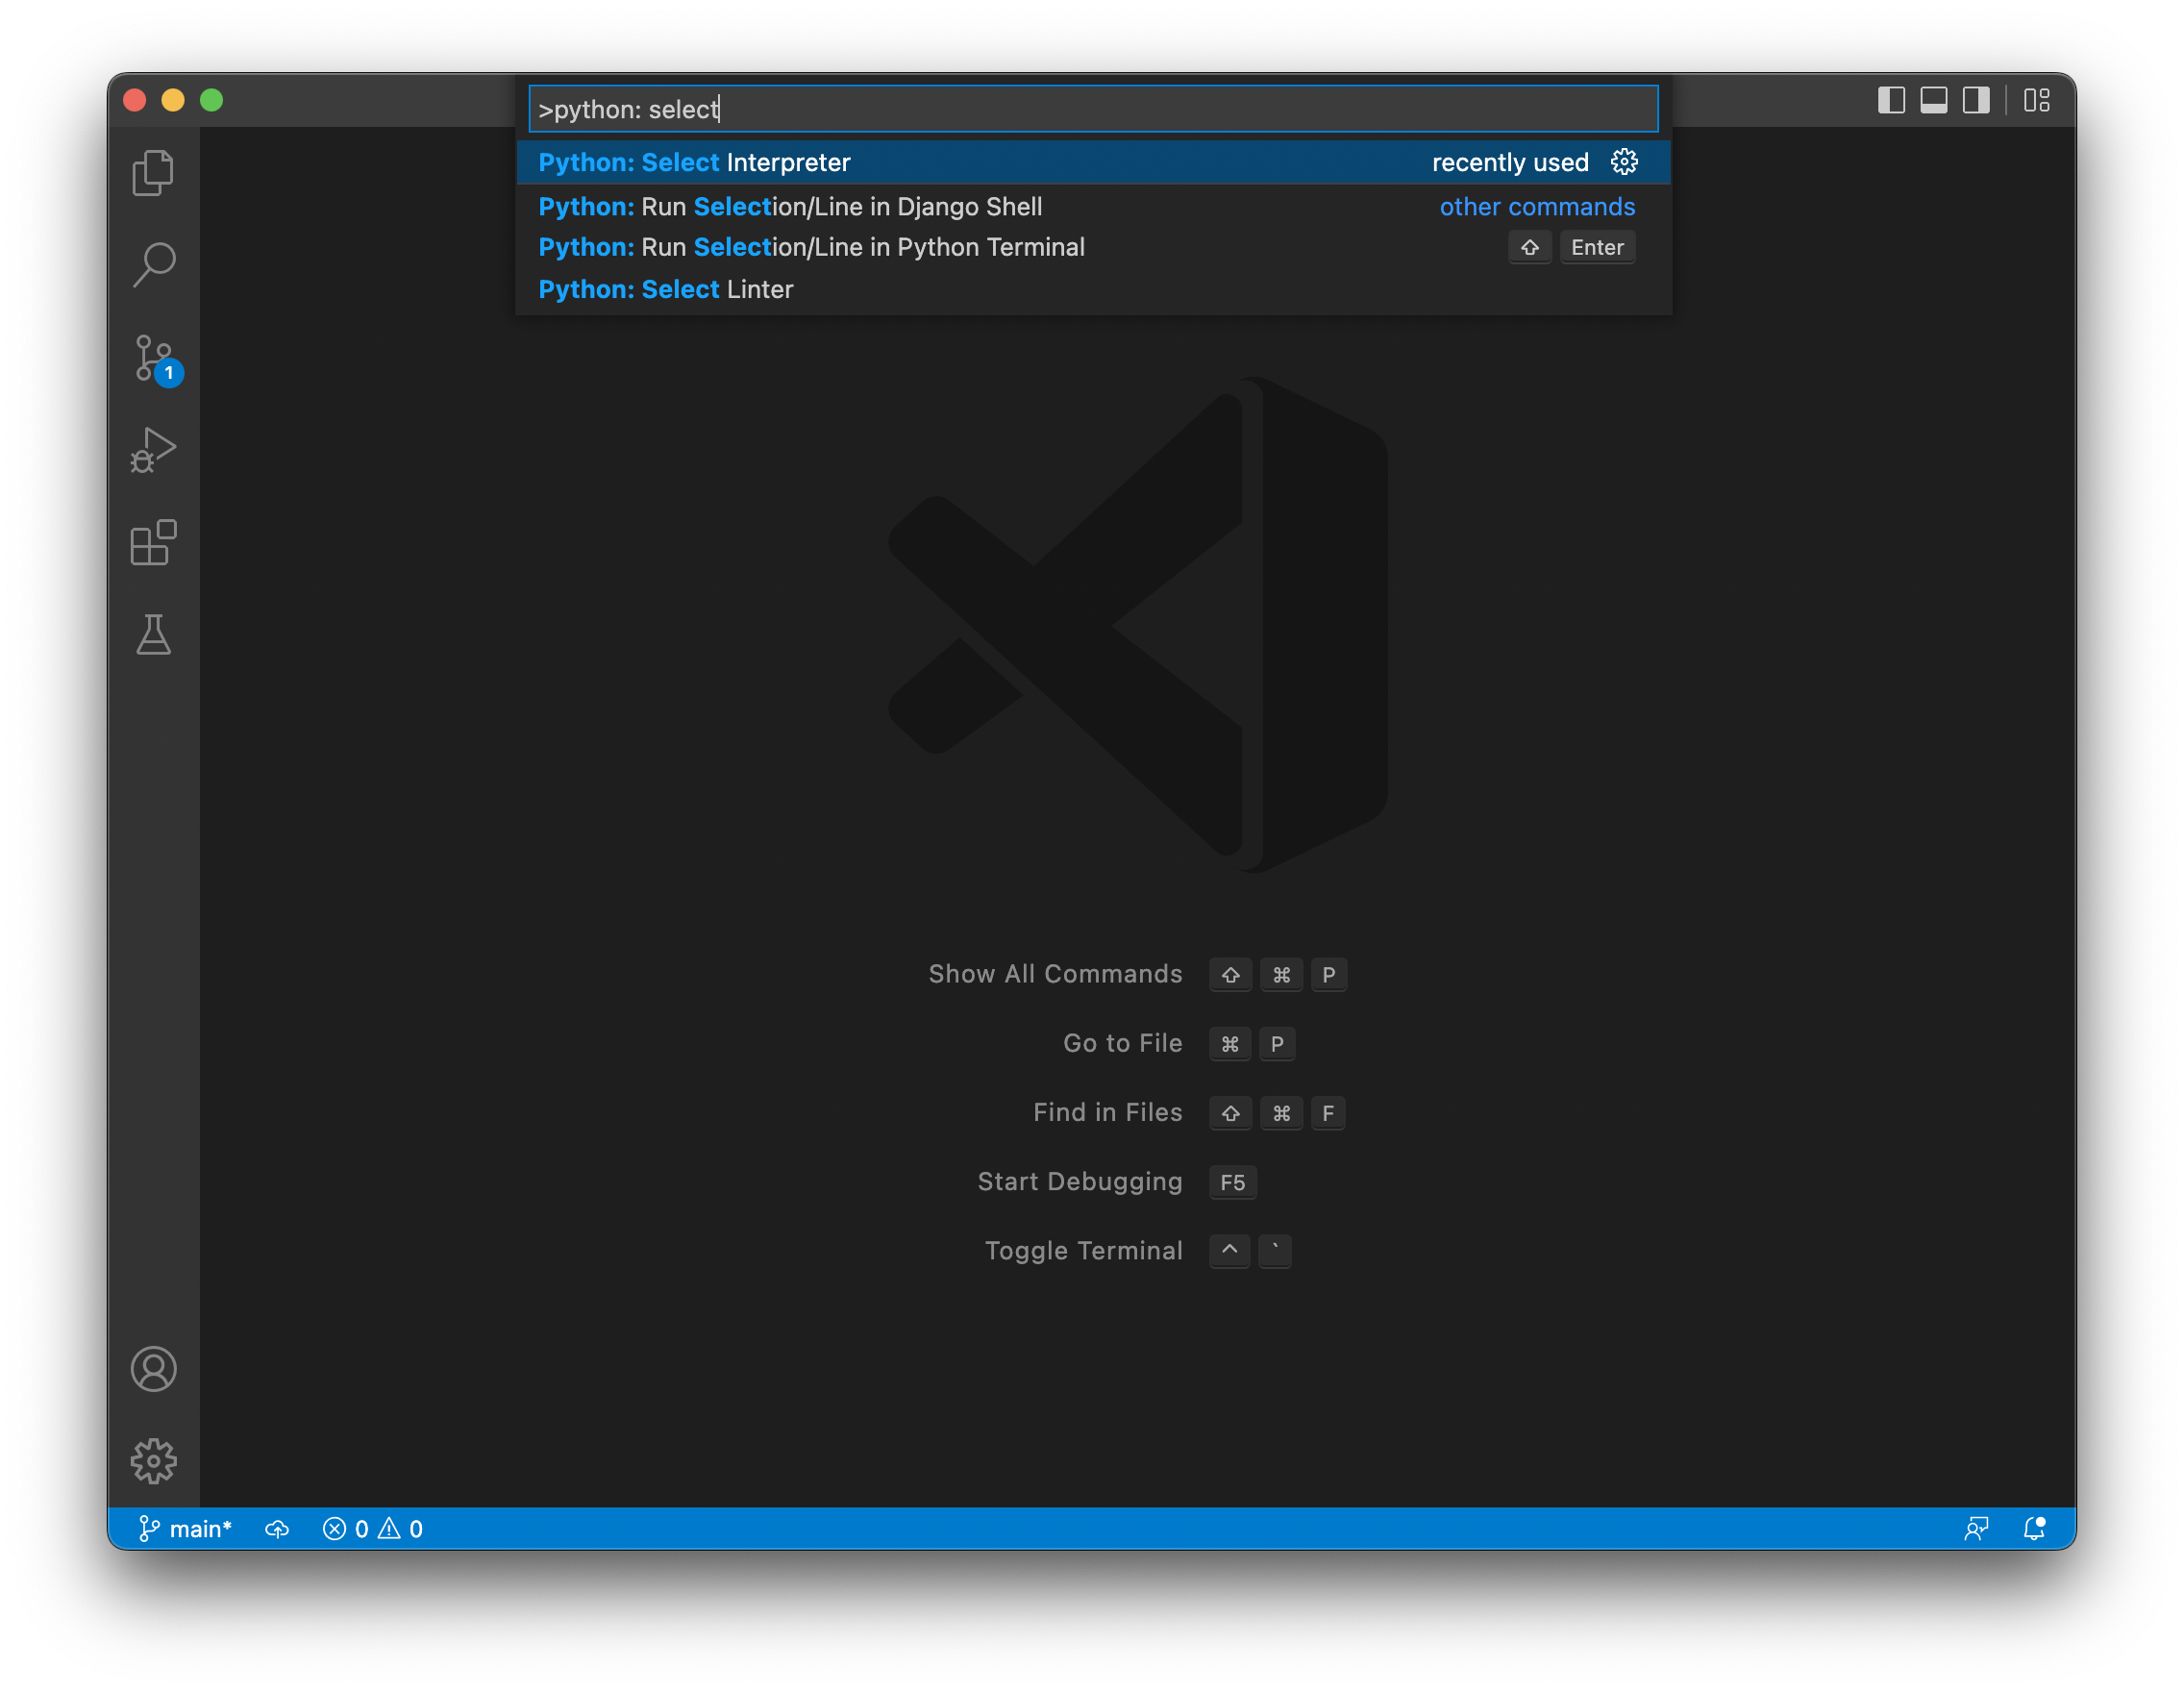Open Source Control view
Viewport: 2184px width, 1692px height.
coord(153,358)
